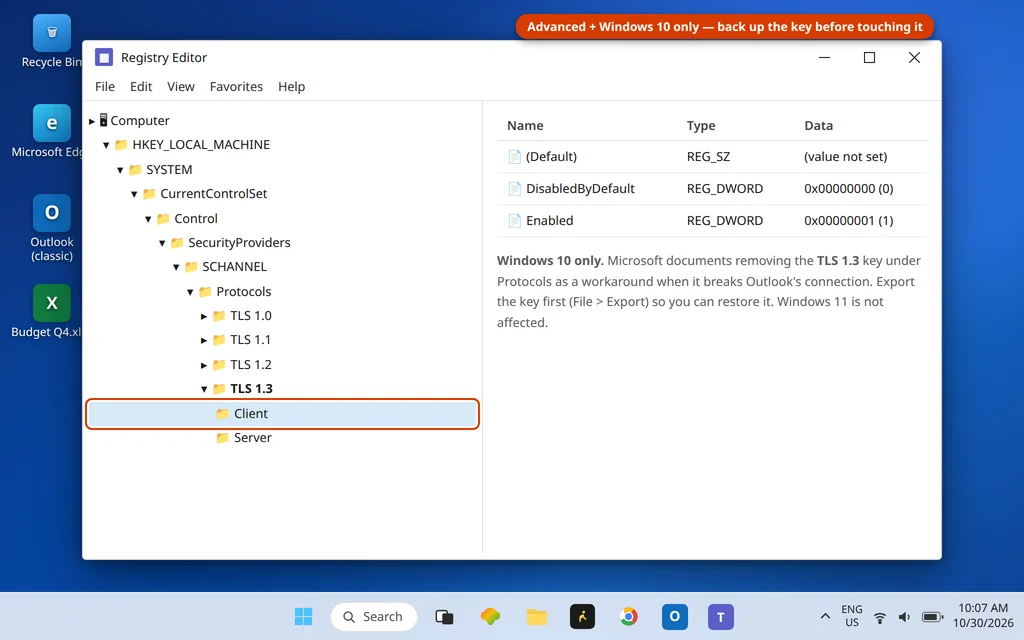Click the TLS 1.2 folder icon
Viewport: 1024px width, 640px height.
219,365
